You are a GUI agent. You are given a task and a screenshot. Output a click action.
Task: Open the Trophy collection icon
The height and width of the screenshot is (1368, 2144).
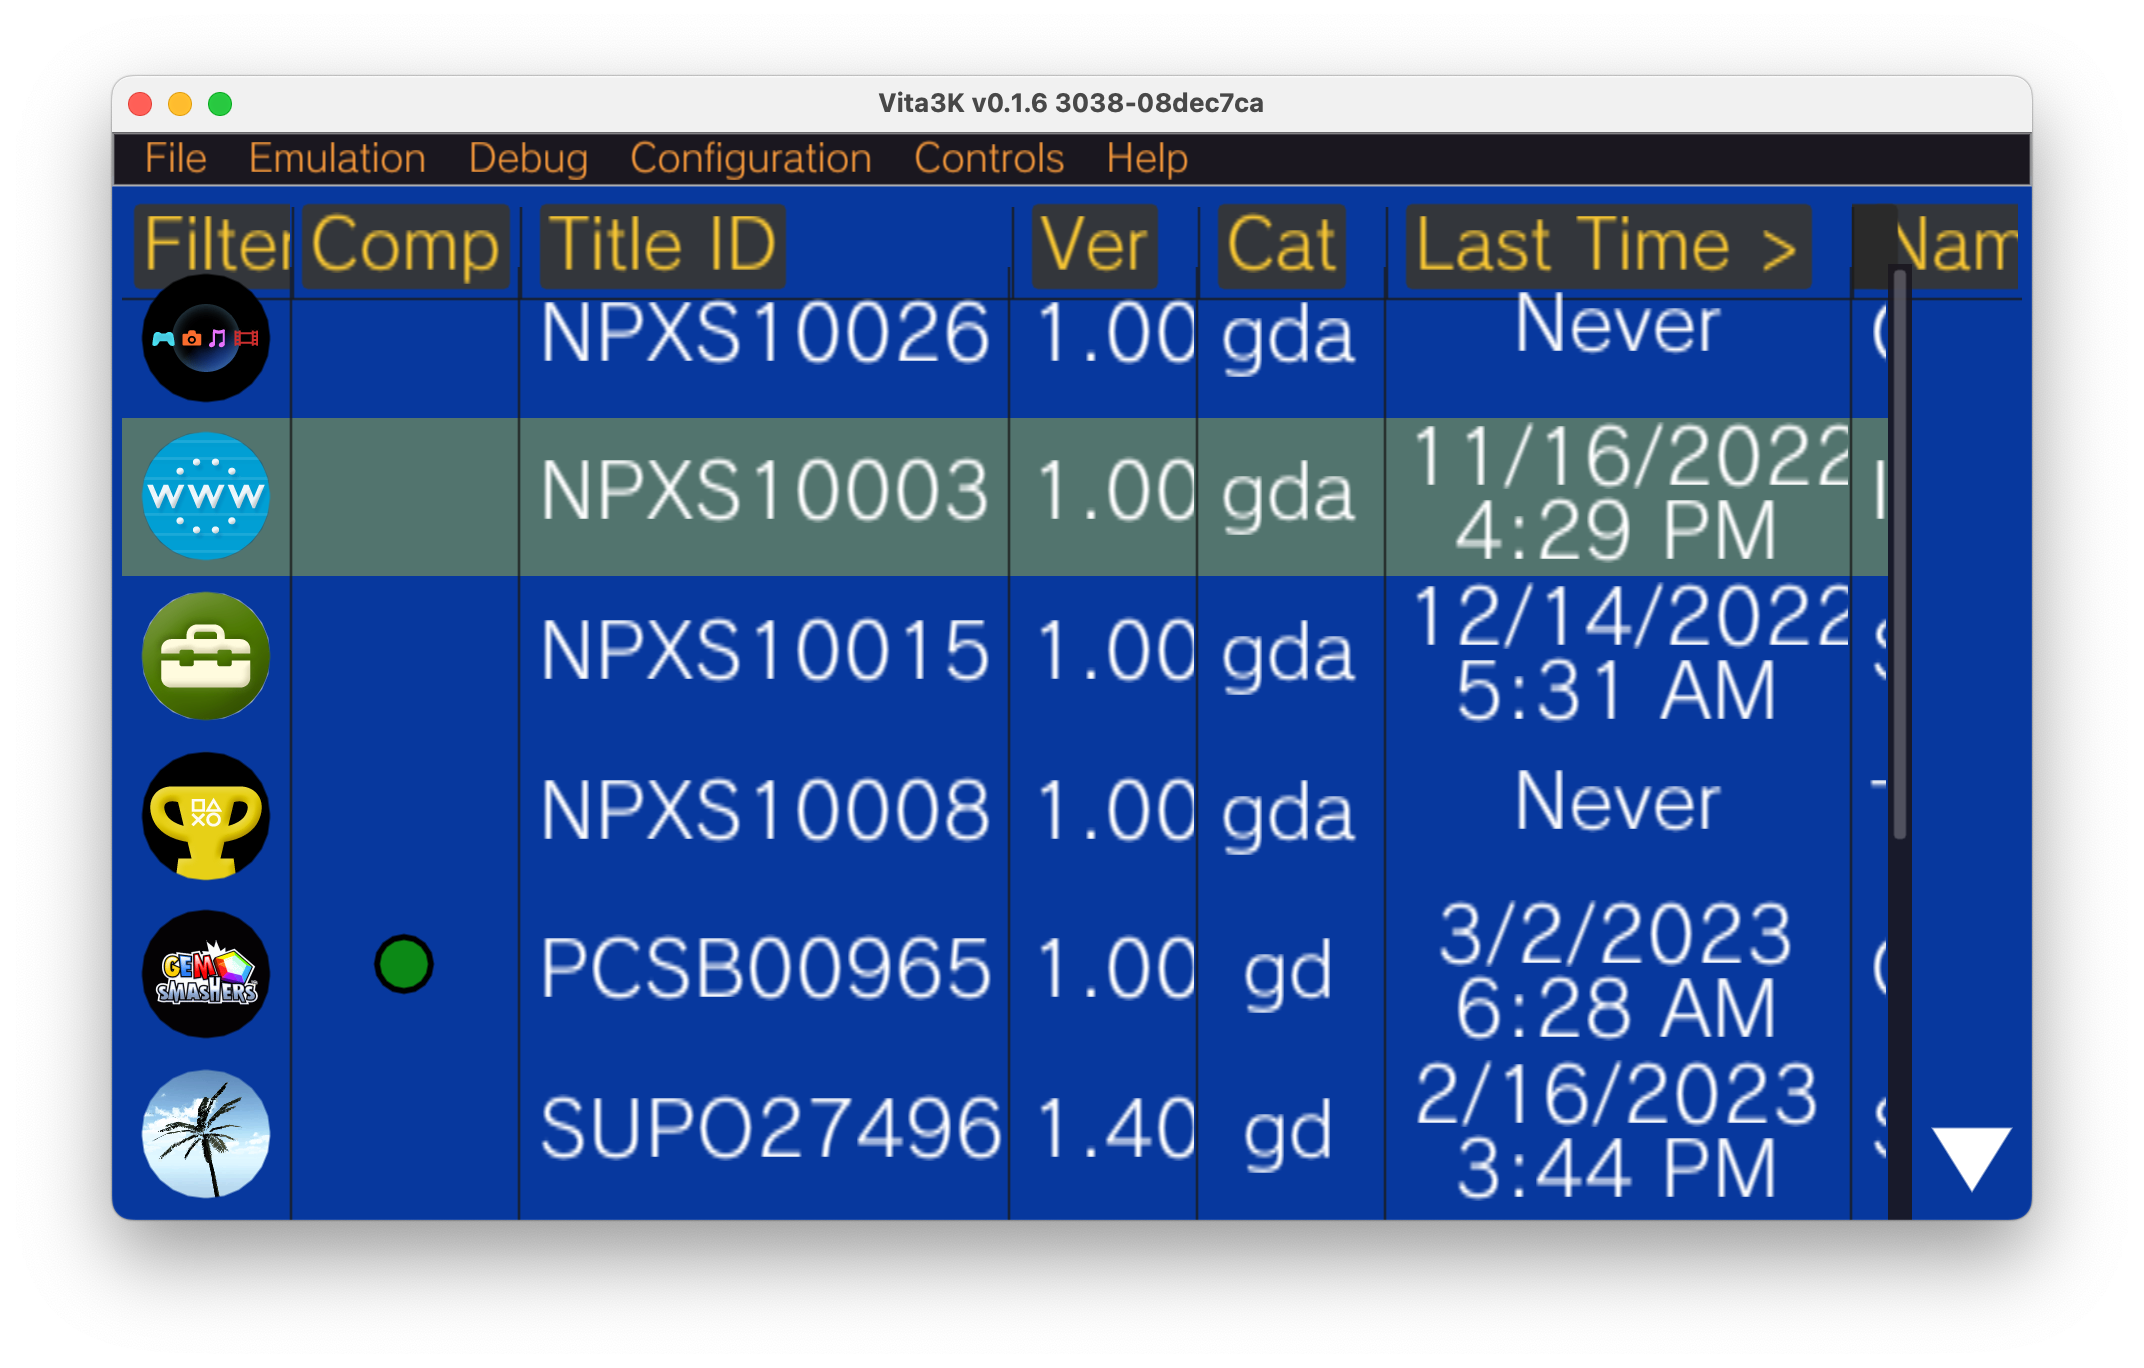click(x=206, y=816)
